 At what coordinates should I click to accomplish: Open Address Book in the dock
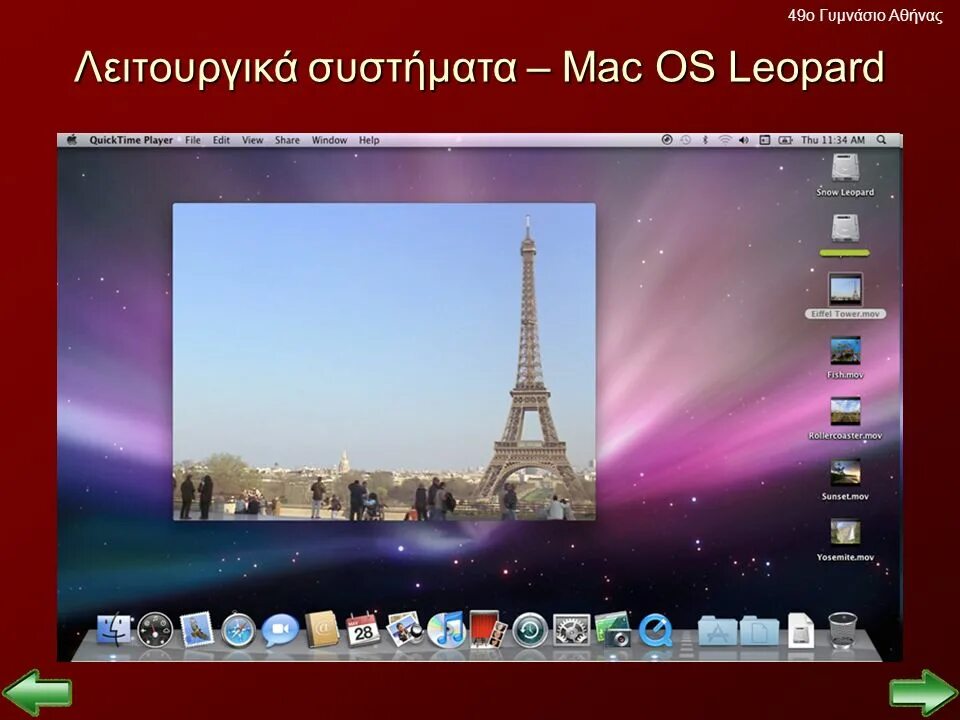pos(322,629)
